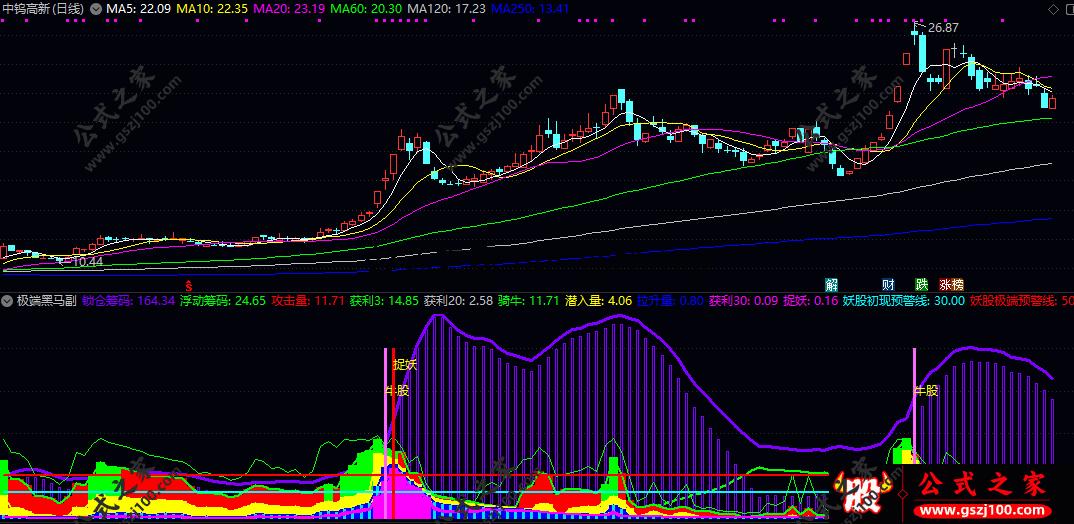The width and height of the screenshot is (1074, 524).
Task: Select the MA250: 13.41 indicator label
Action: (530, 9)
